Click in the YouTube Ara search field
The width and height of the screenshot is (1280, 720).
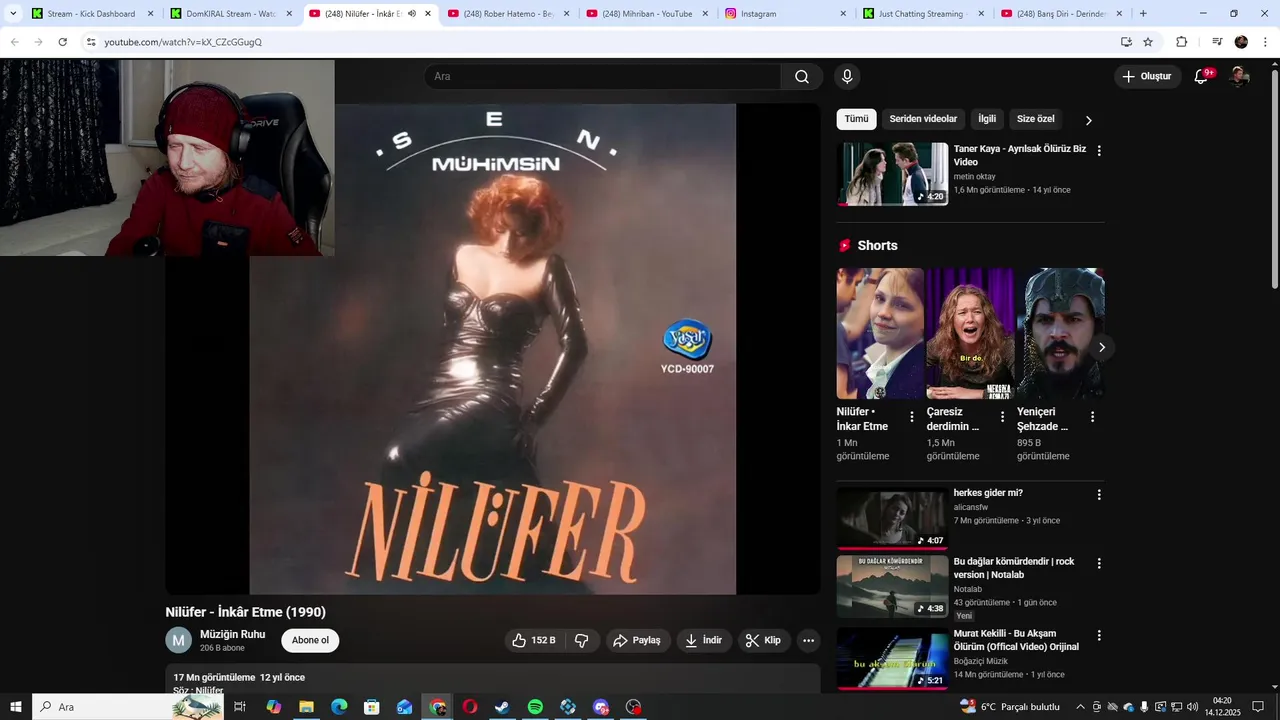click(x=603, y=77)
